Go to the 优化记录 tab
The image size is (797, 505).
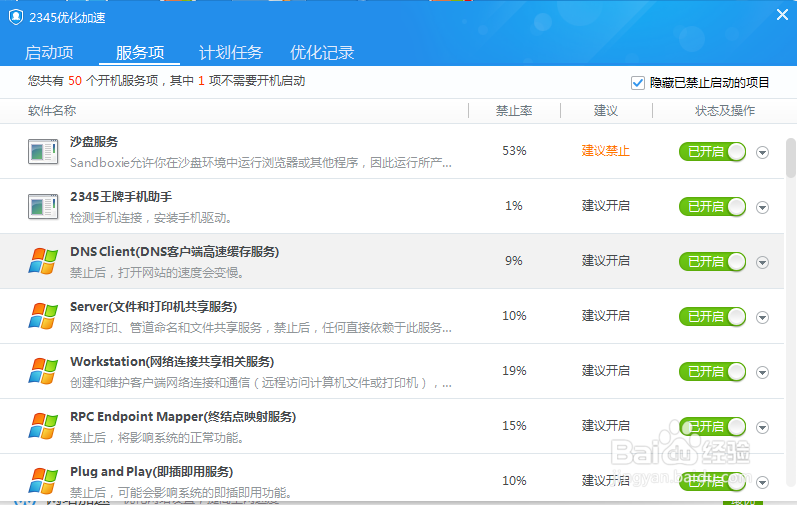click(322, 53)
